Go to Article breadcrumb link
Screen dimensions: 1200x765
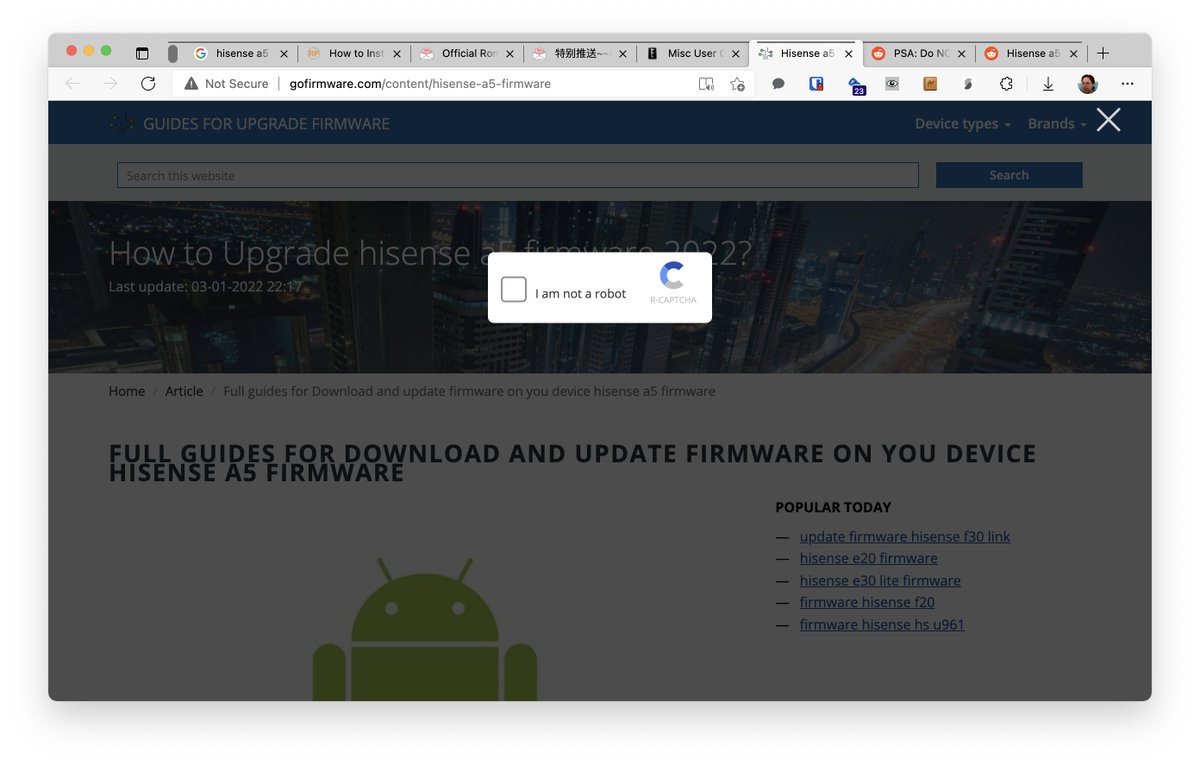pyautogui.click(x=184, y=391)
